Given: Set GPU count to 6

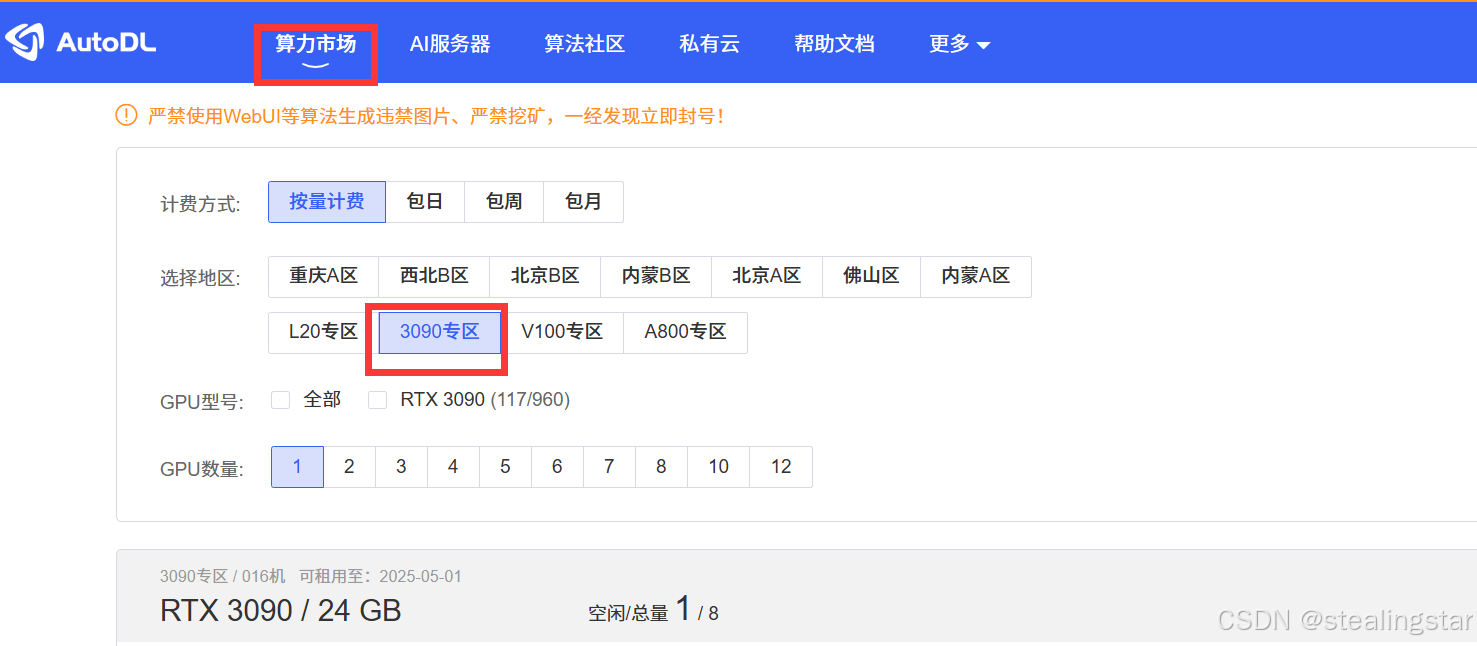Looking at the screenshot, I should 557,467.
